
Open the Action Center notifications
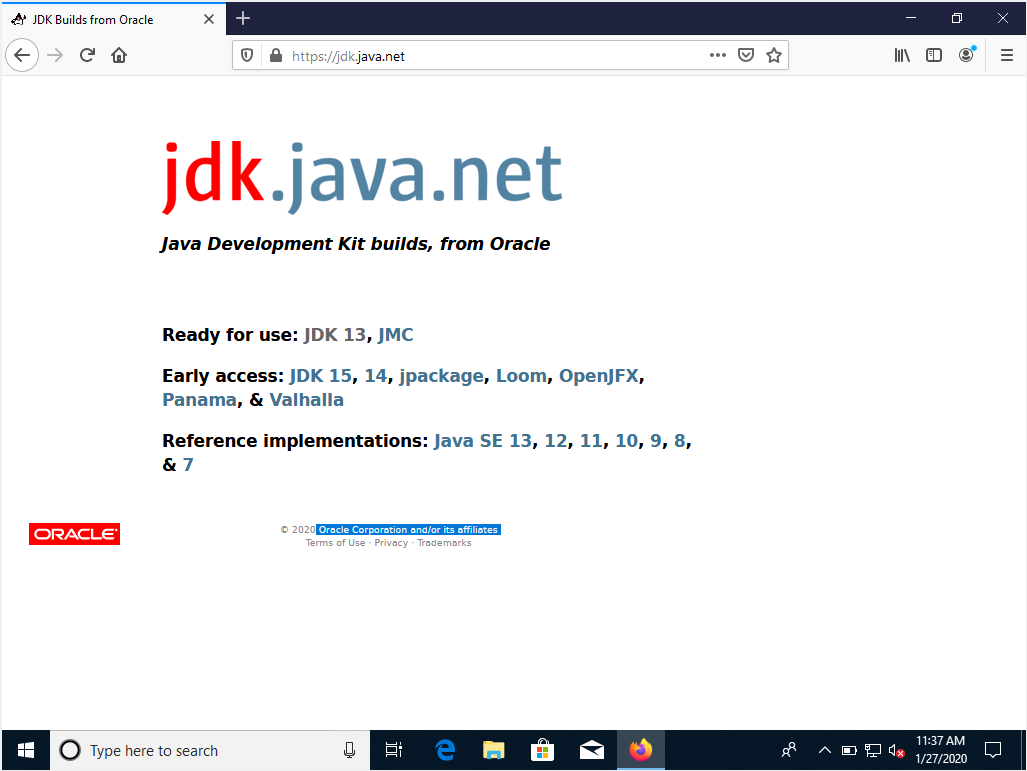point(993,751)
